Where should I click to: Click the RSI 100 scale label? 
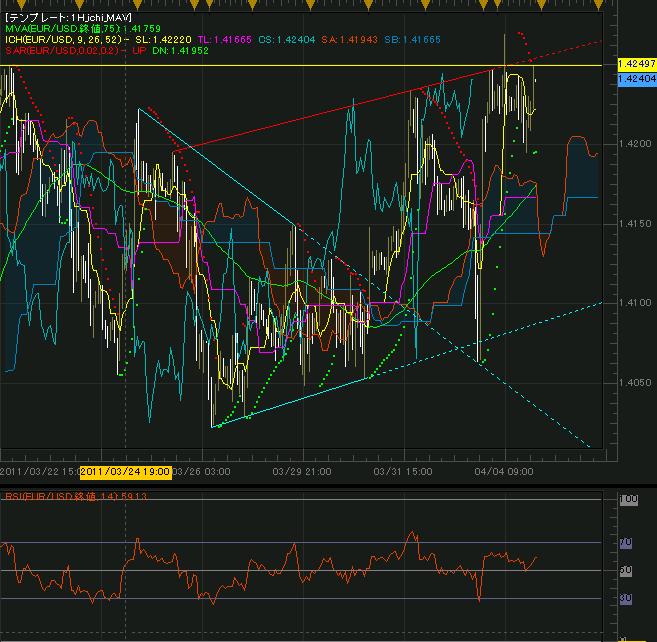point(627,499)
